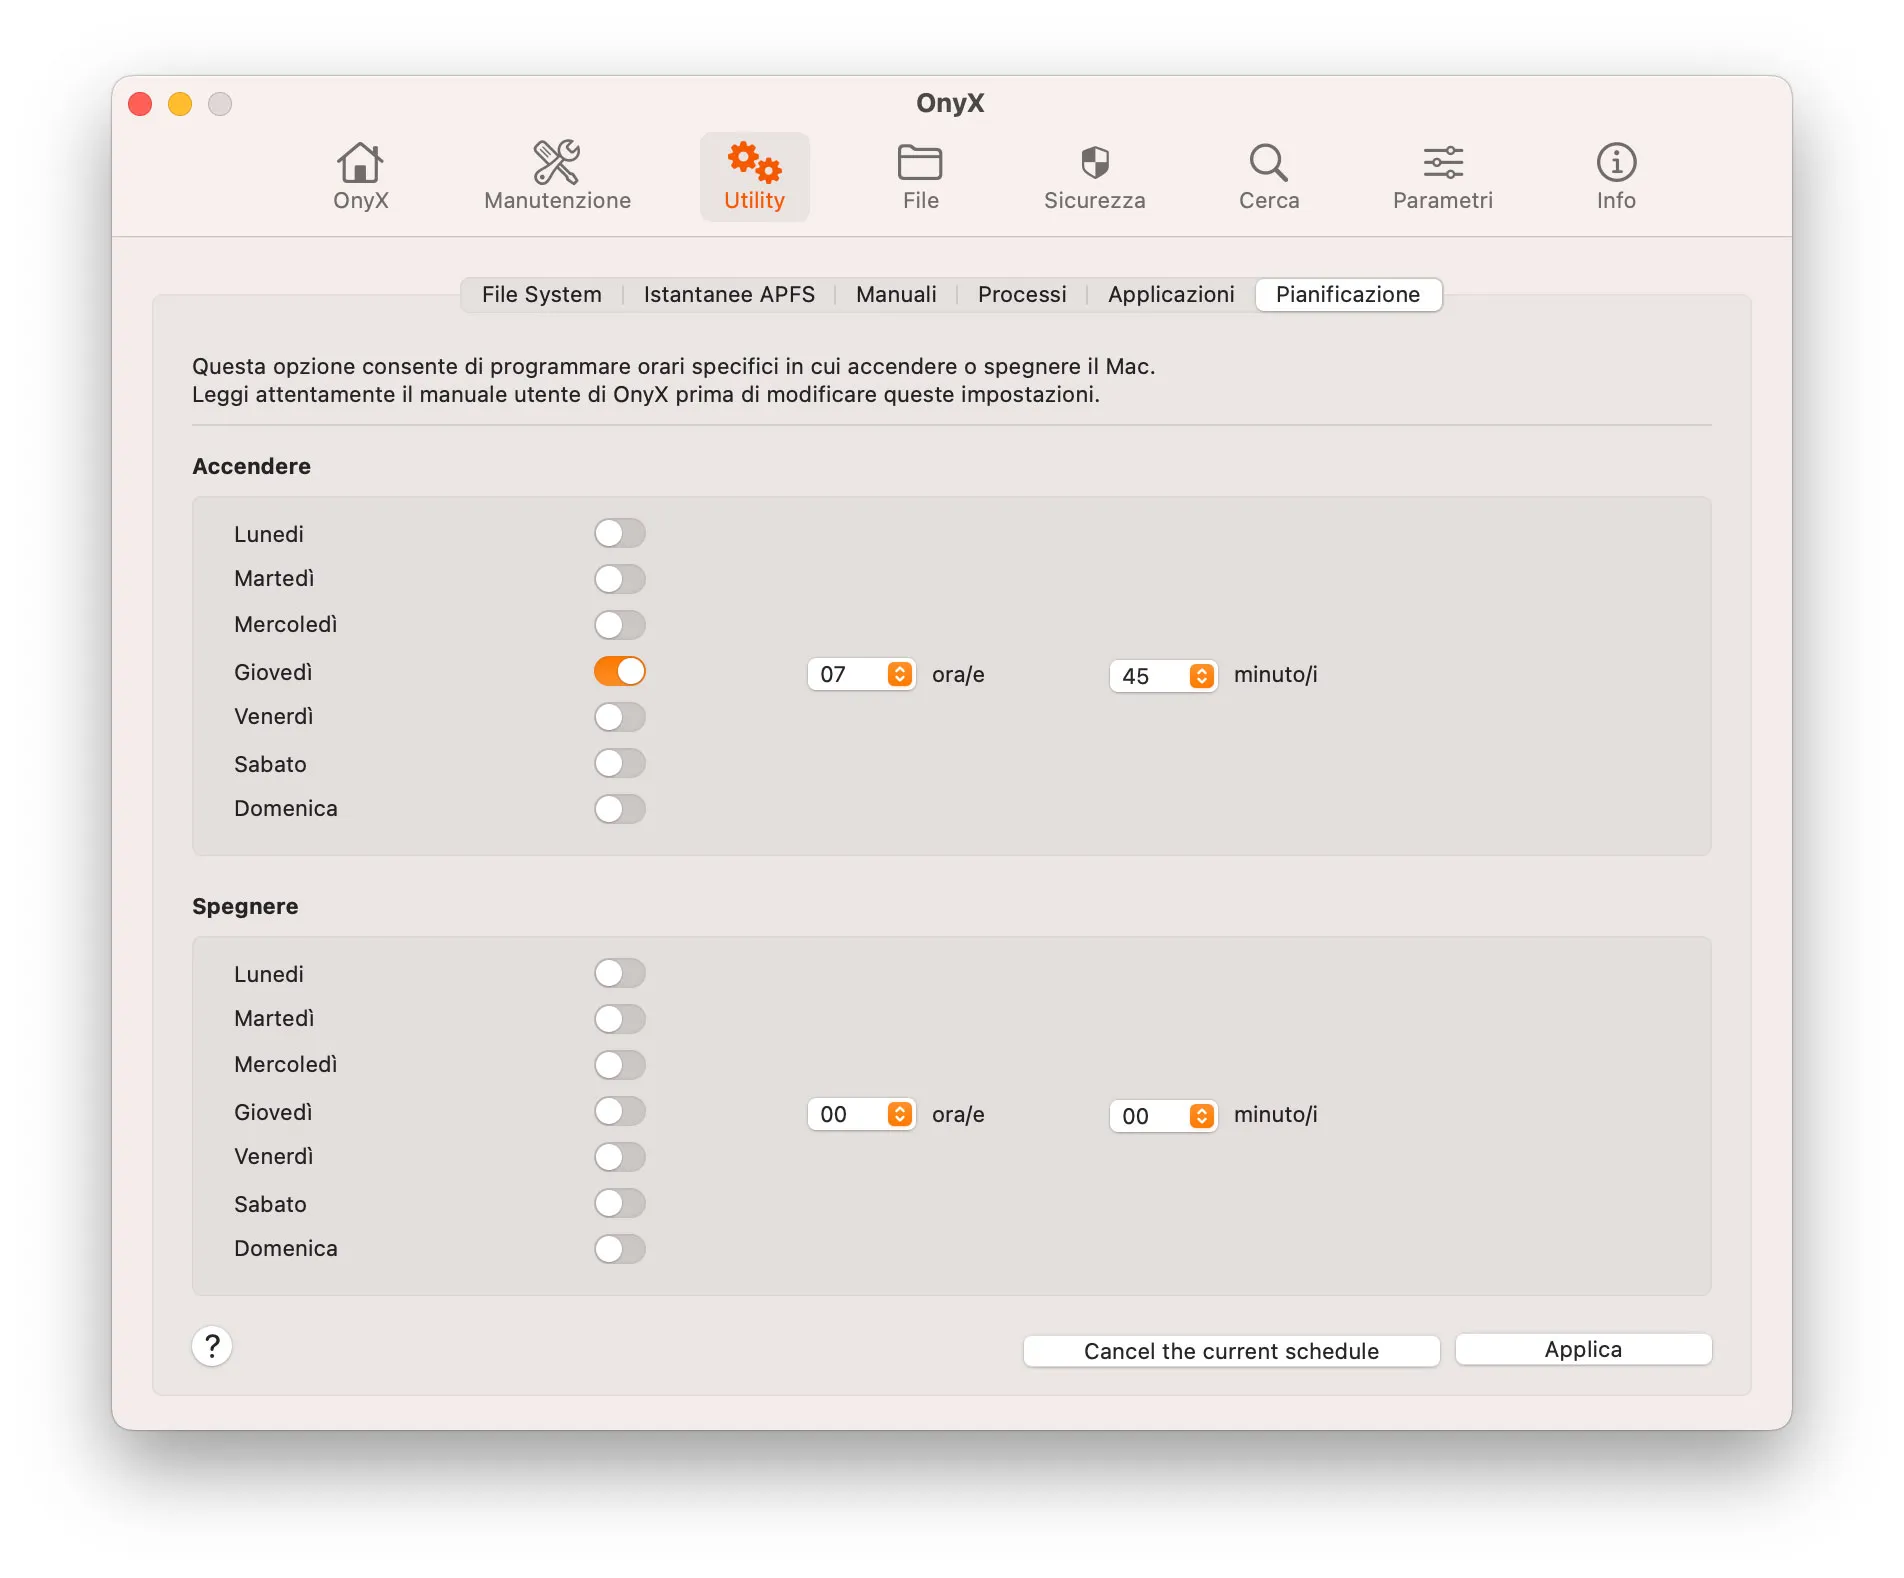Open the Cerca magnifier section

click(1268, 176)
